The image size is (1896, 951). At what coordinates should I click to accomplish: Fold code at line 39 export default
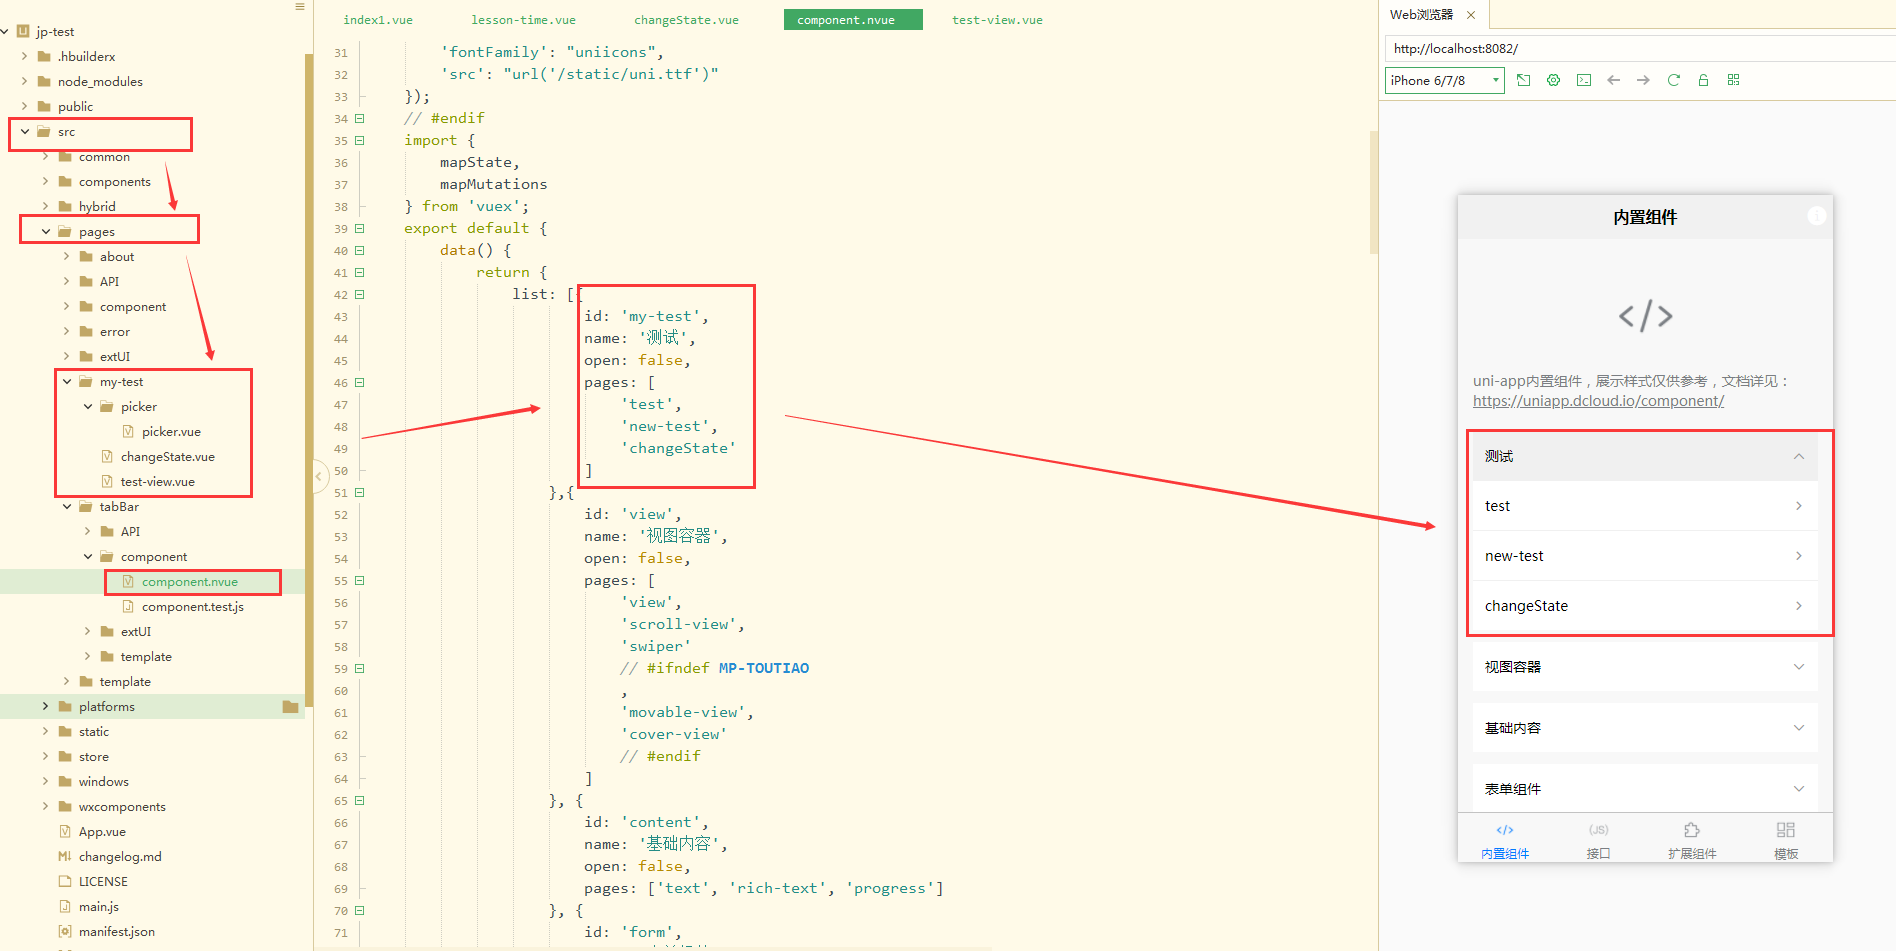pos(360,229)
